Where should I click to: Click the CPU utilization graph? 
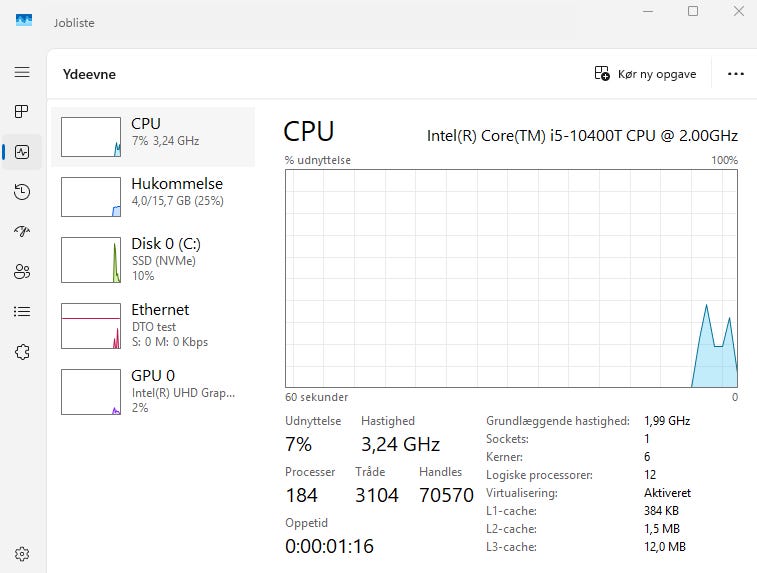(x=511, y=278)
